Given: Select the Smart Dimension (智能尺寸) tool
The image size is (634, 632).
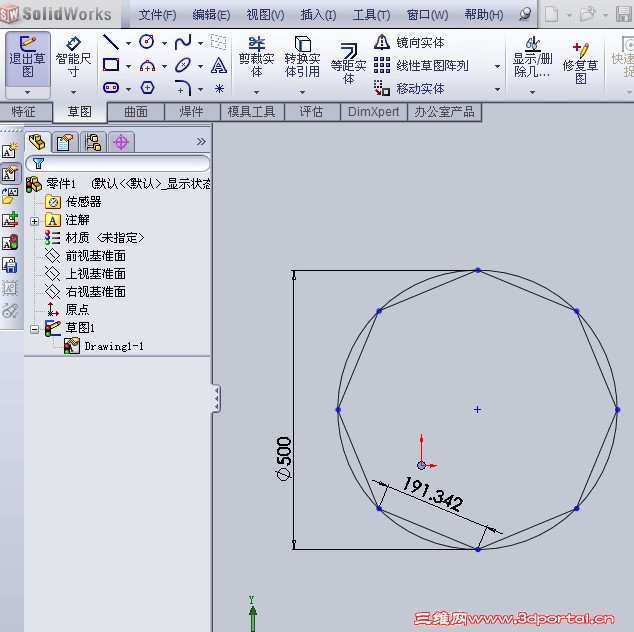Looking at the screenshot, I should (x=73, y=59).
